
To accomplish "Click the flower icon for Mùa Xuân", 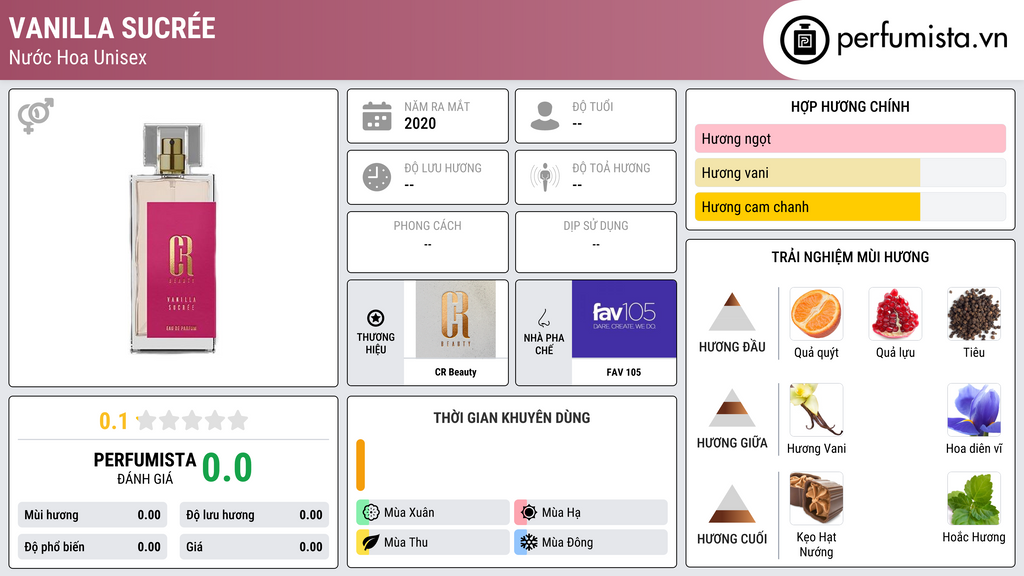I will coord(371,513).
